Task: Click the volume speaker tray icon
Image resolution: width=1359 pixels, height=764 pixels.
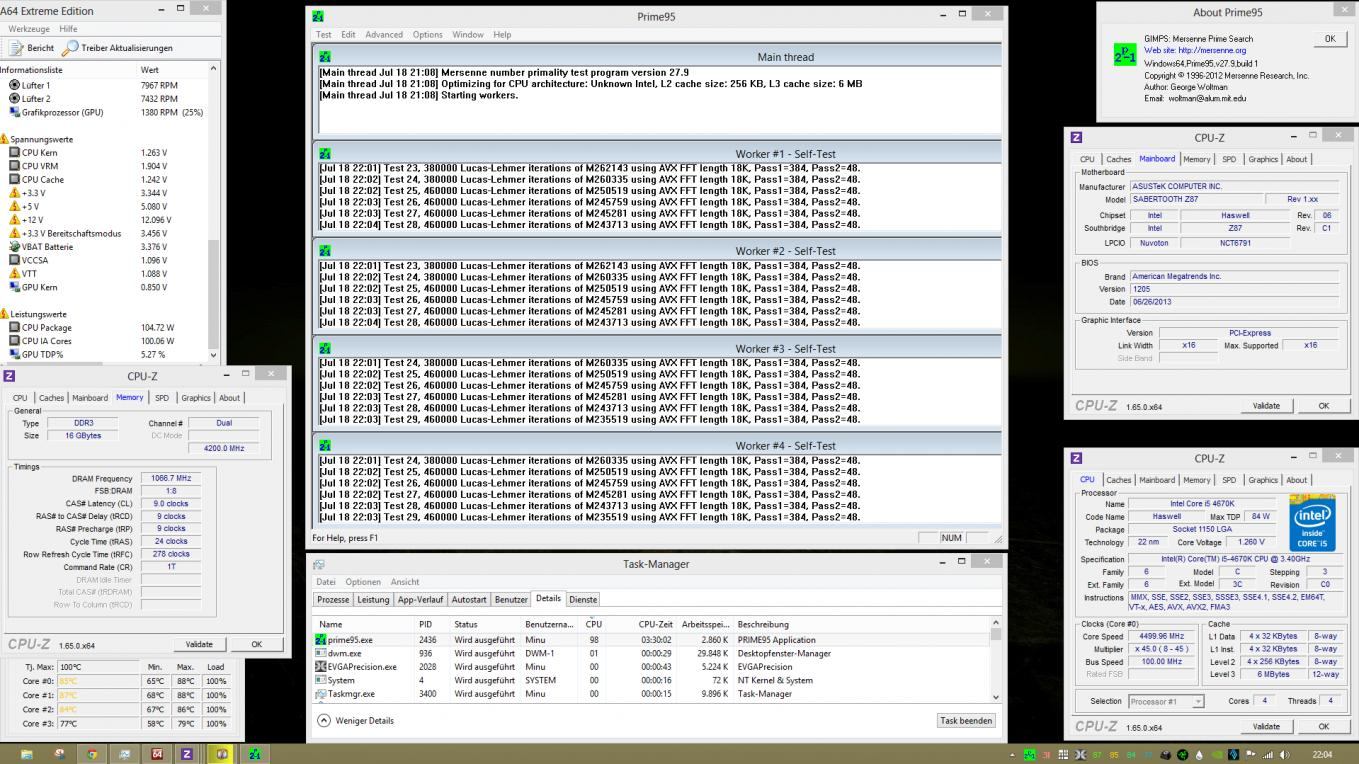Action: click(1286, 754)
